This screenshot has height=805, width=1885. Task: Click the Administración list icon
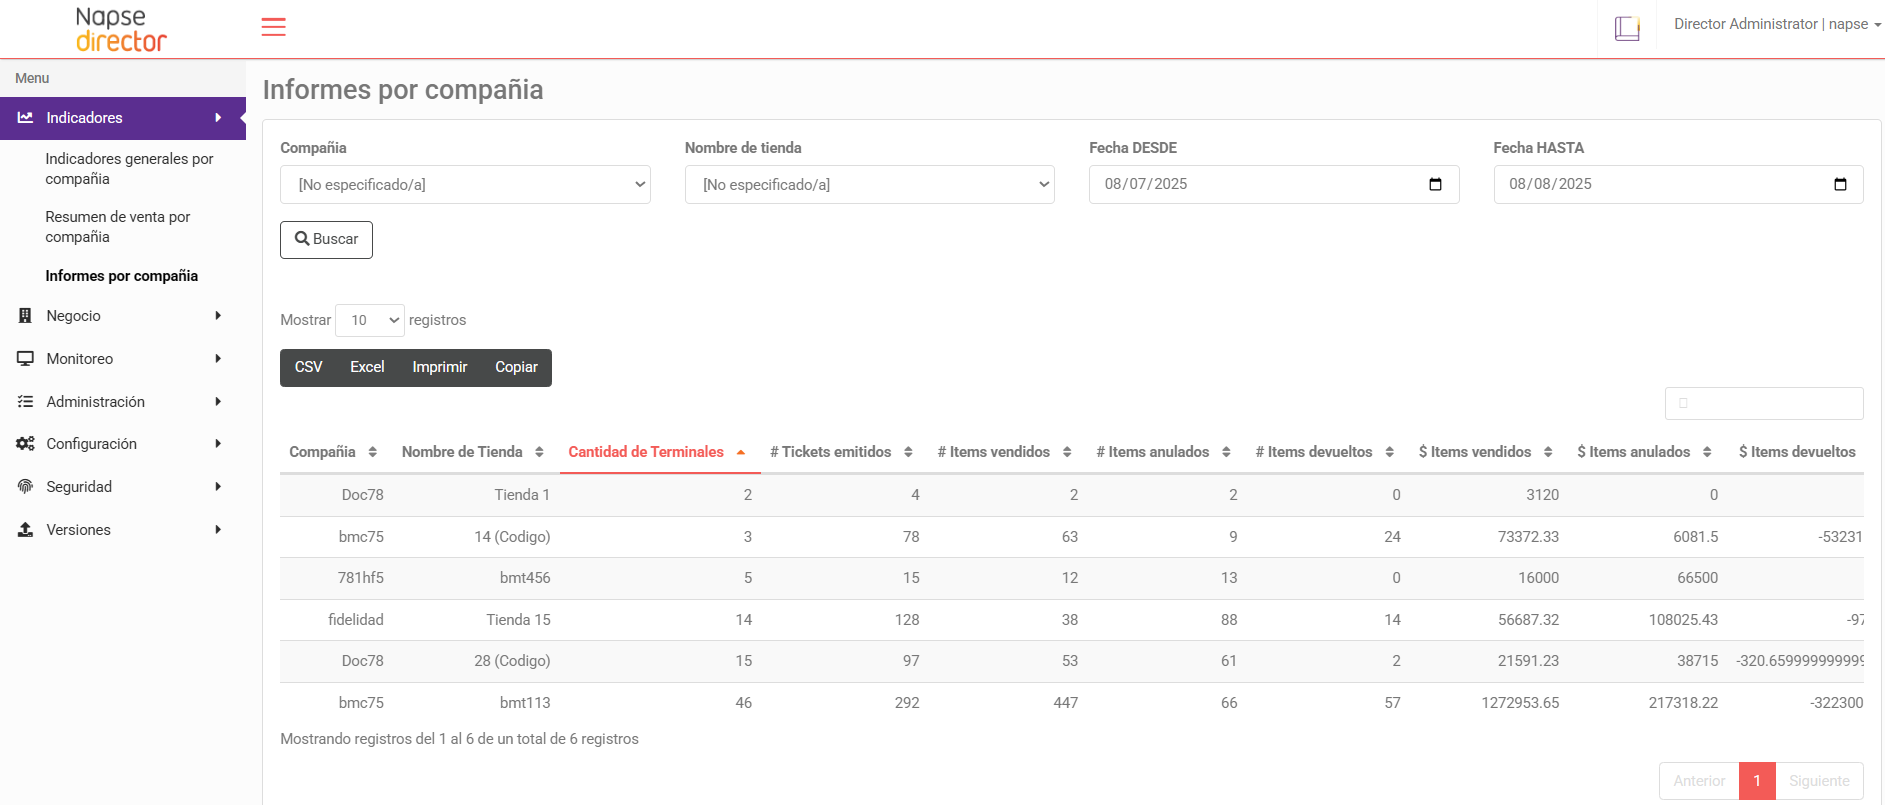click(25, 401)
